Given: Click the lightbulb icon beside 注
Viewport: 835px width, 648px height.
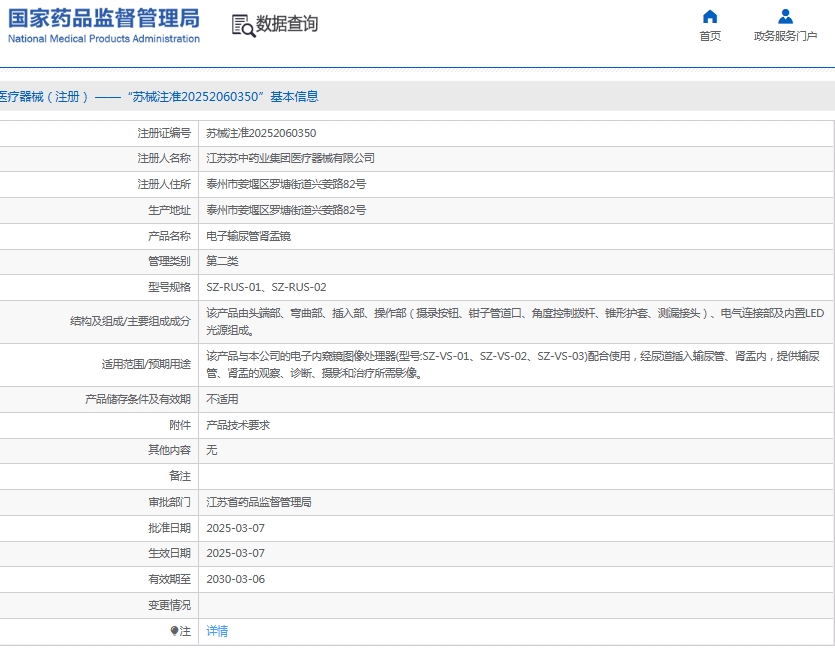Looking at the screenshot, I should [174, 631].
